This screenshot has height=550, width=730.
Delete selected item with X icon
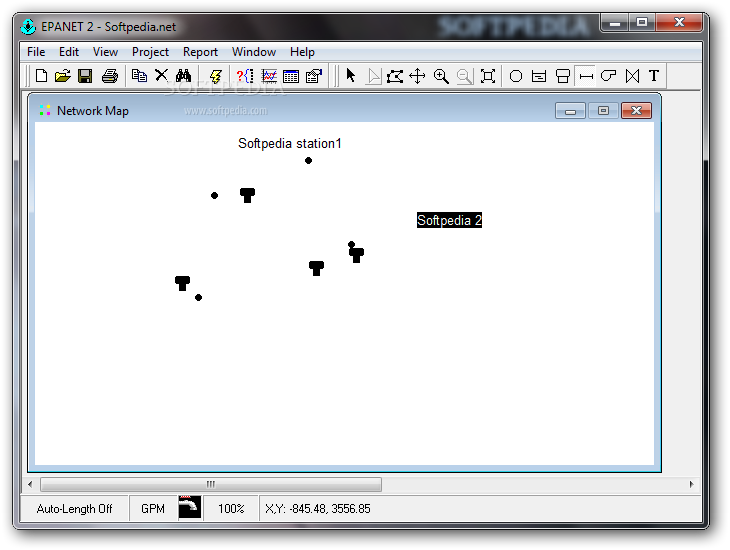(x=161, y=75)
